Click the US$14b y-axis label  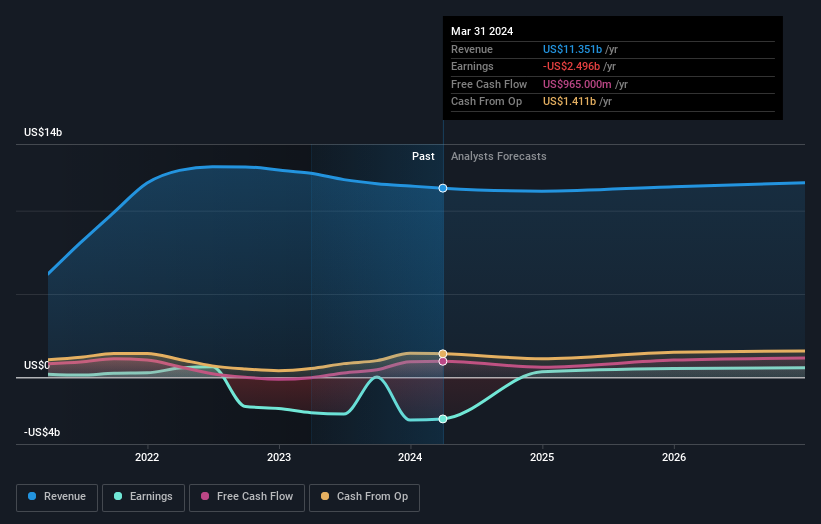pyautogui.click(x=43, y=132)
